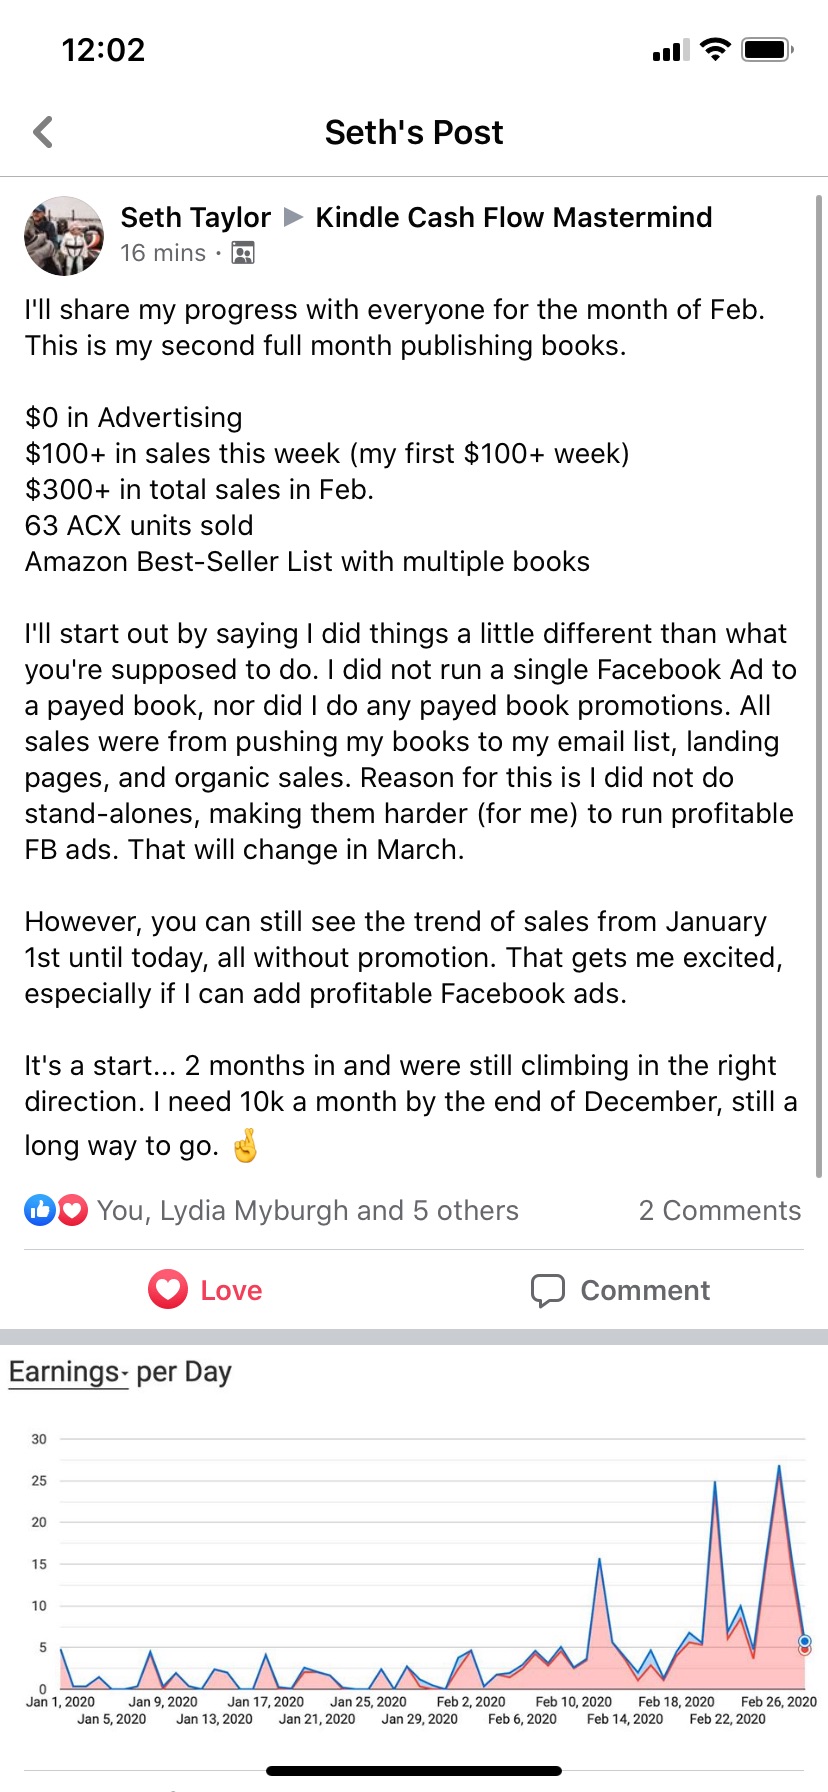Tap the blue Like reaction icon
828x1792 pixels.
[39, 1211]
